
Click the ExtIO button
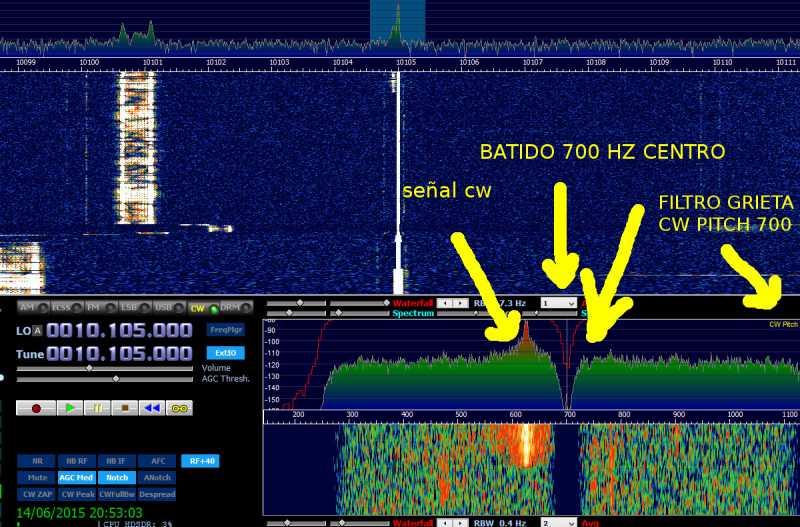coord(225,353)
